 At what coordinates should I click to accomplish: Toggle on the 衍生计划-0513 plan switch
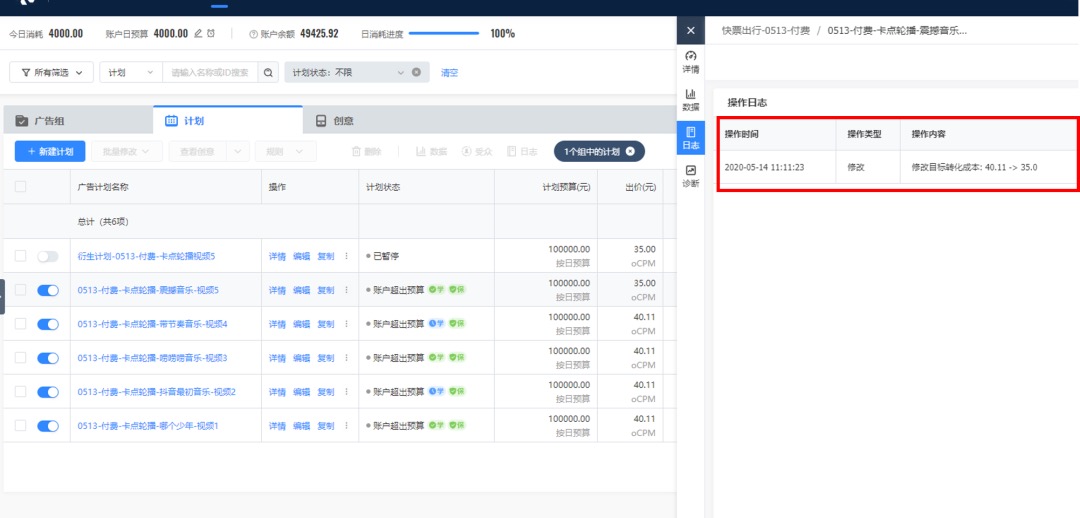pyautogui.click(x=48, y=256)
